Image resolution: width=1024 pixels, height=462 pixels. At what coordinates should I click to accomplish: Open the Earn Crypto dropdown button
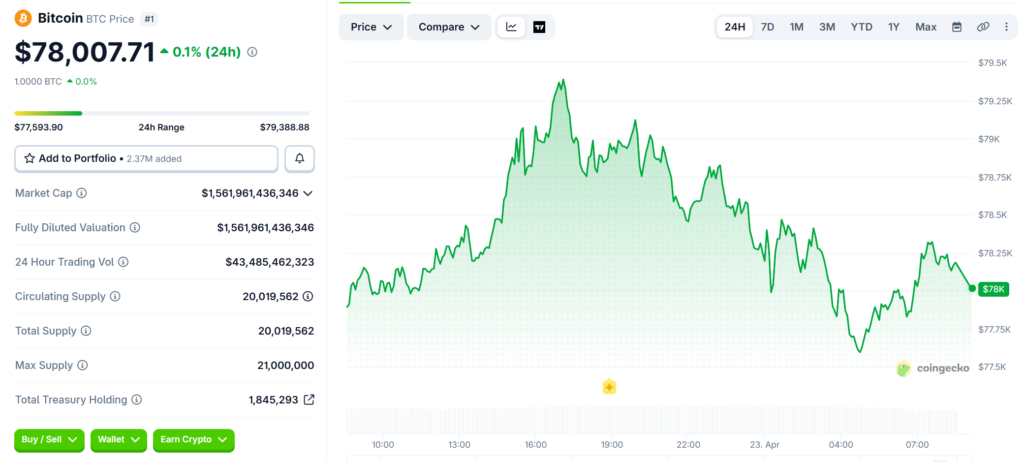[193, 440]
